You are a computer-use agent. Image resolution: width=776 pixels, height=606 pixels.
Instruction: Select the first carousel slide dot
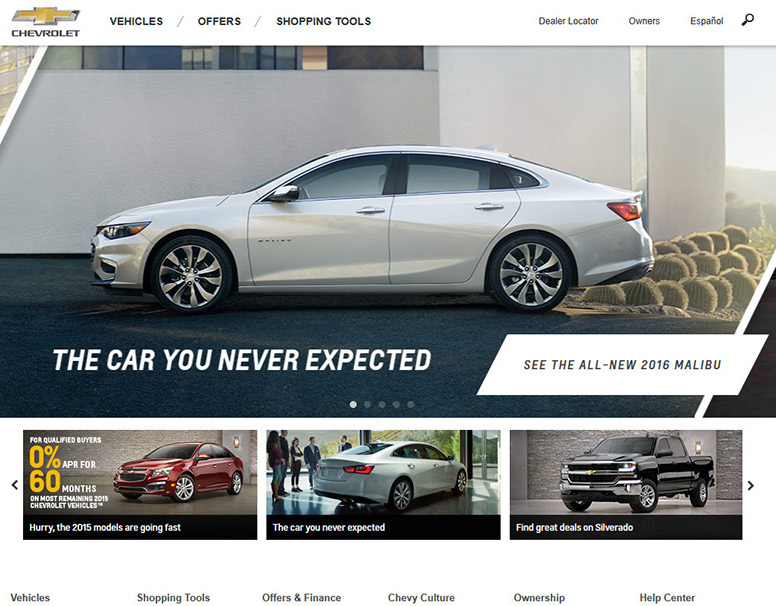point(353,404)
